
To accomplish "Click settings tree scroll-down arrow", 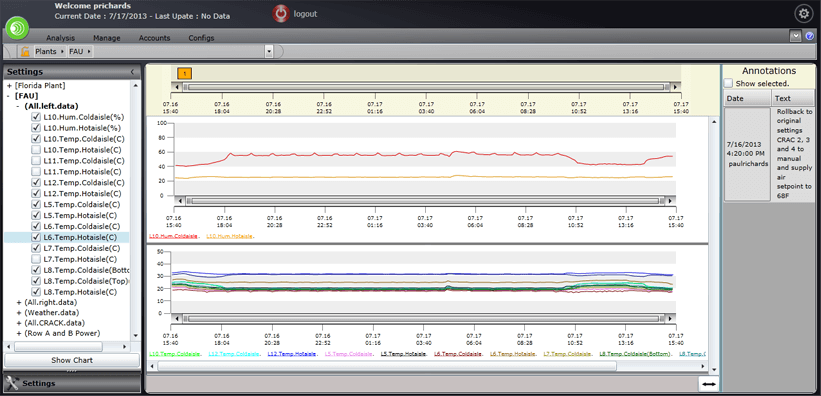I will click(x=136, y=336).
